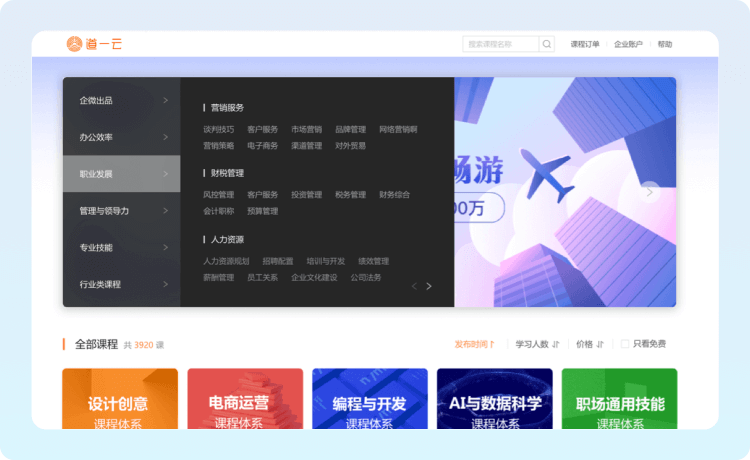
Task: Open the 企业账户 link
Action: coord(628,44)
